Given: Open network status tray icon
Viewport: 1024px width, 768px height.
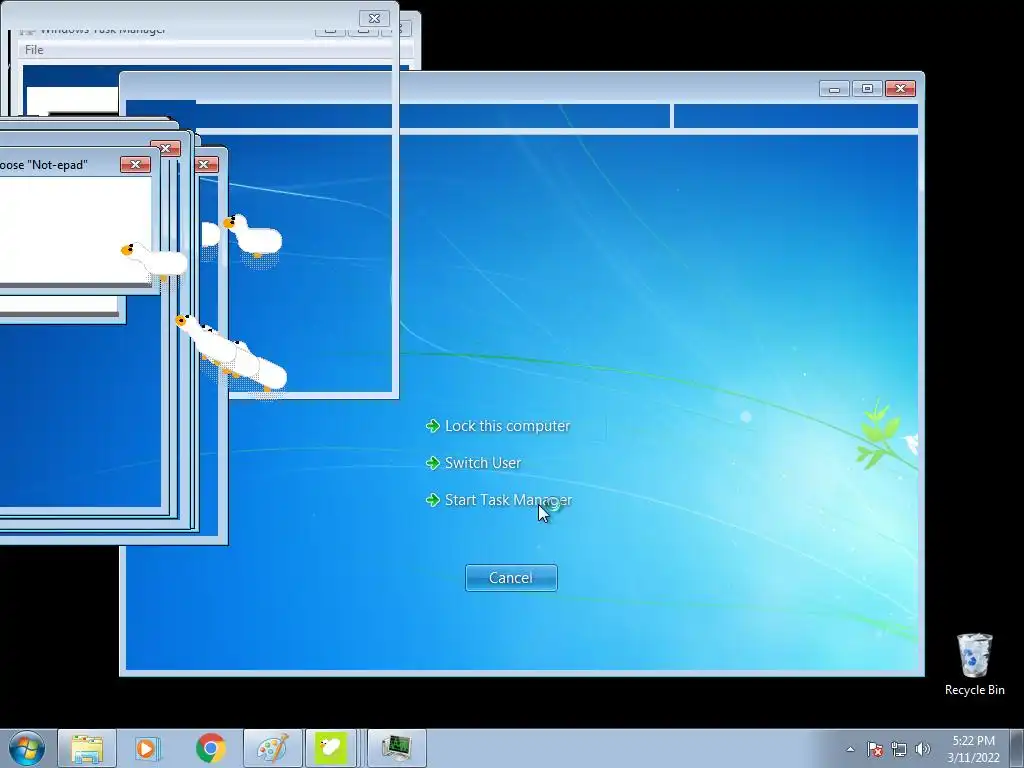Looking at the screenshot, I should (899, 749).
